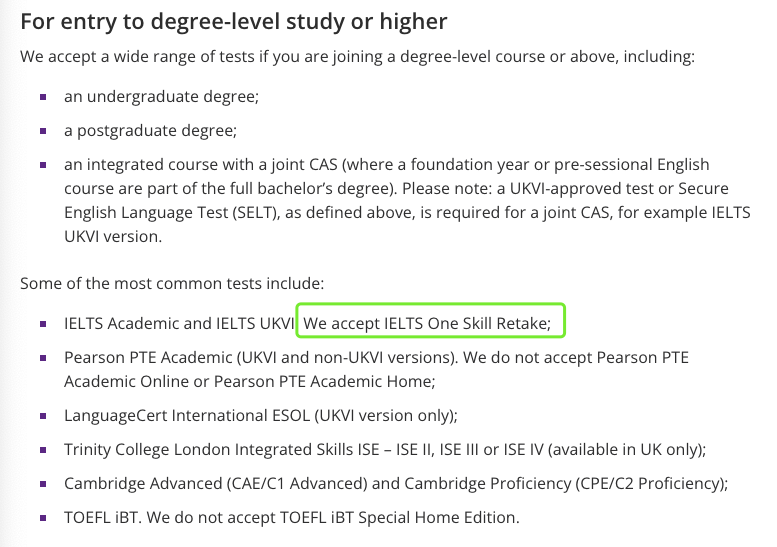The width and height of the screenshot is (777, 547).
Task: Click the bullet before 'an integrated course with a joint CAS'
Action: coord(43,165)
